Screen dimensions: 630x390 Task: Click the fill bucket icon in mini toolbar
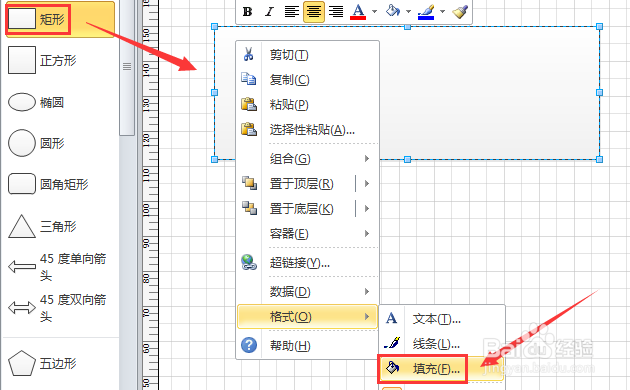click(393, 11)
